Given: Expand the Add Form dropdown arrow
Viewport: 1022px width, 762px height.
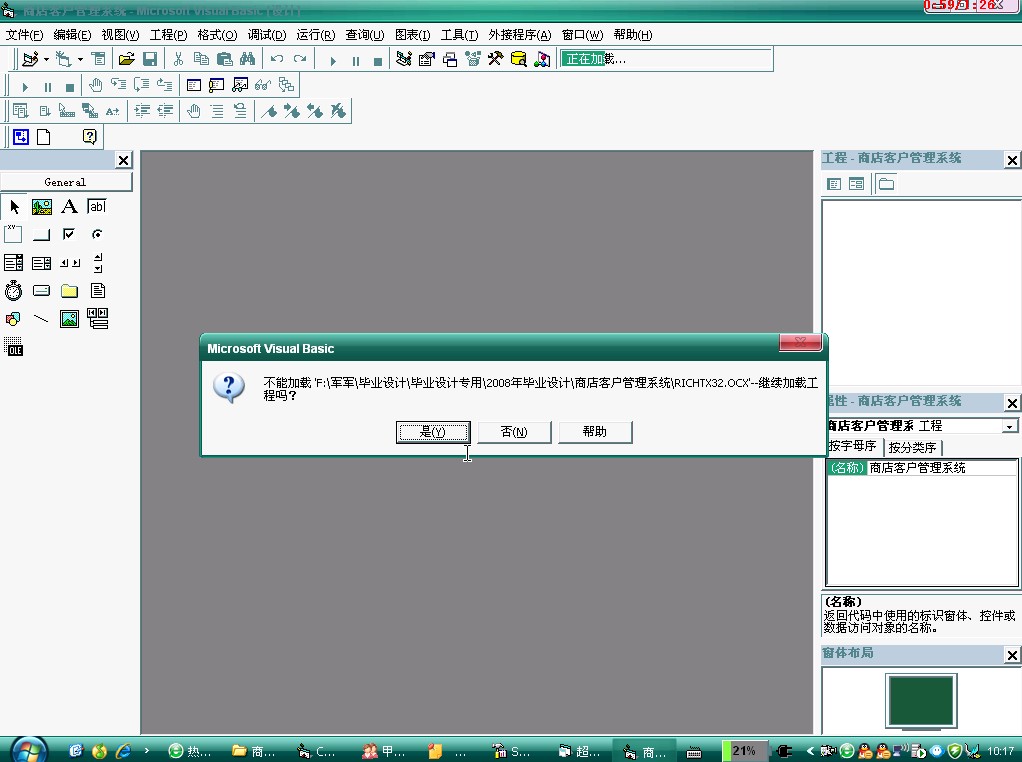Looking at the screenshot, I should 80,59.
